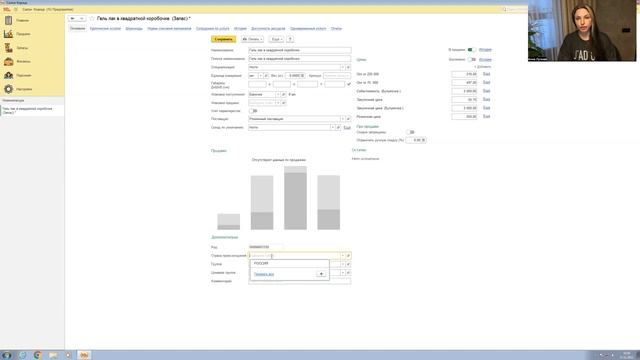The height and width of the screenshot is (360, 640).
Task: Expand the Поставщик dropdown arrow
Action: (342, 119)
